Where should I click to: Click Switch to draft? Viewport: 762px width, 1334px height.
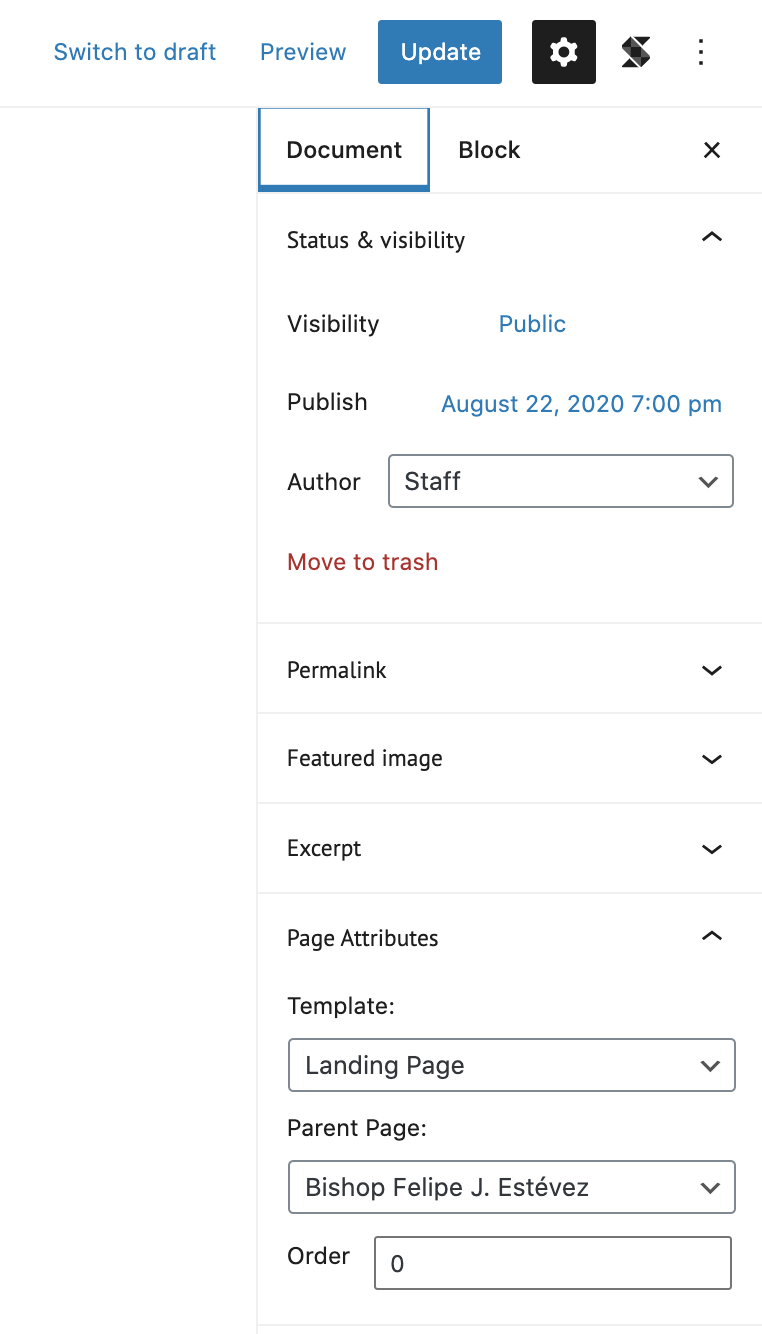135,52
